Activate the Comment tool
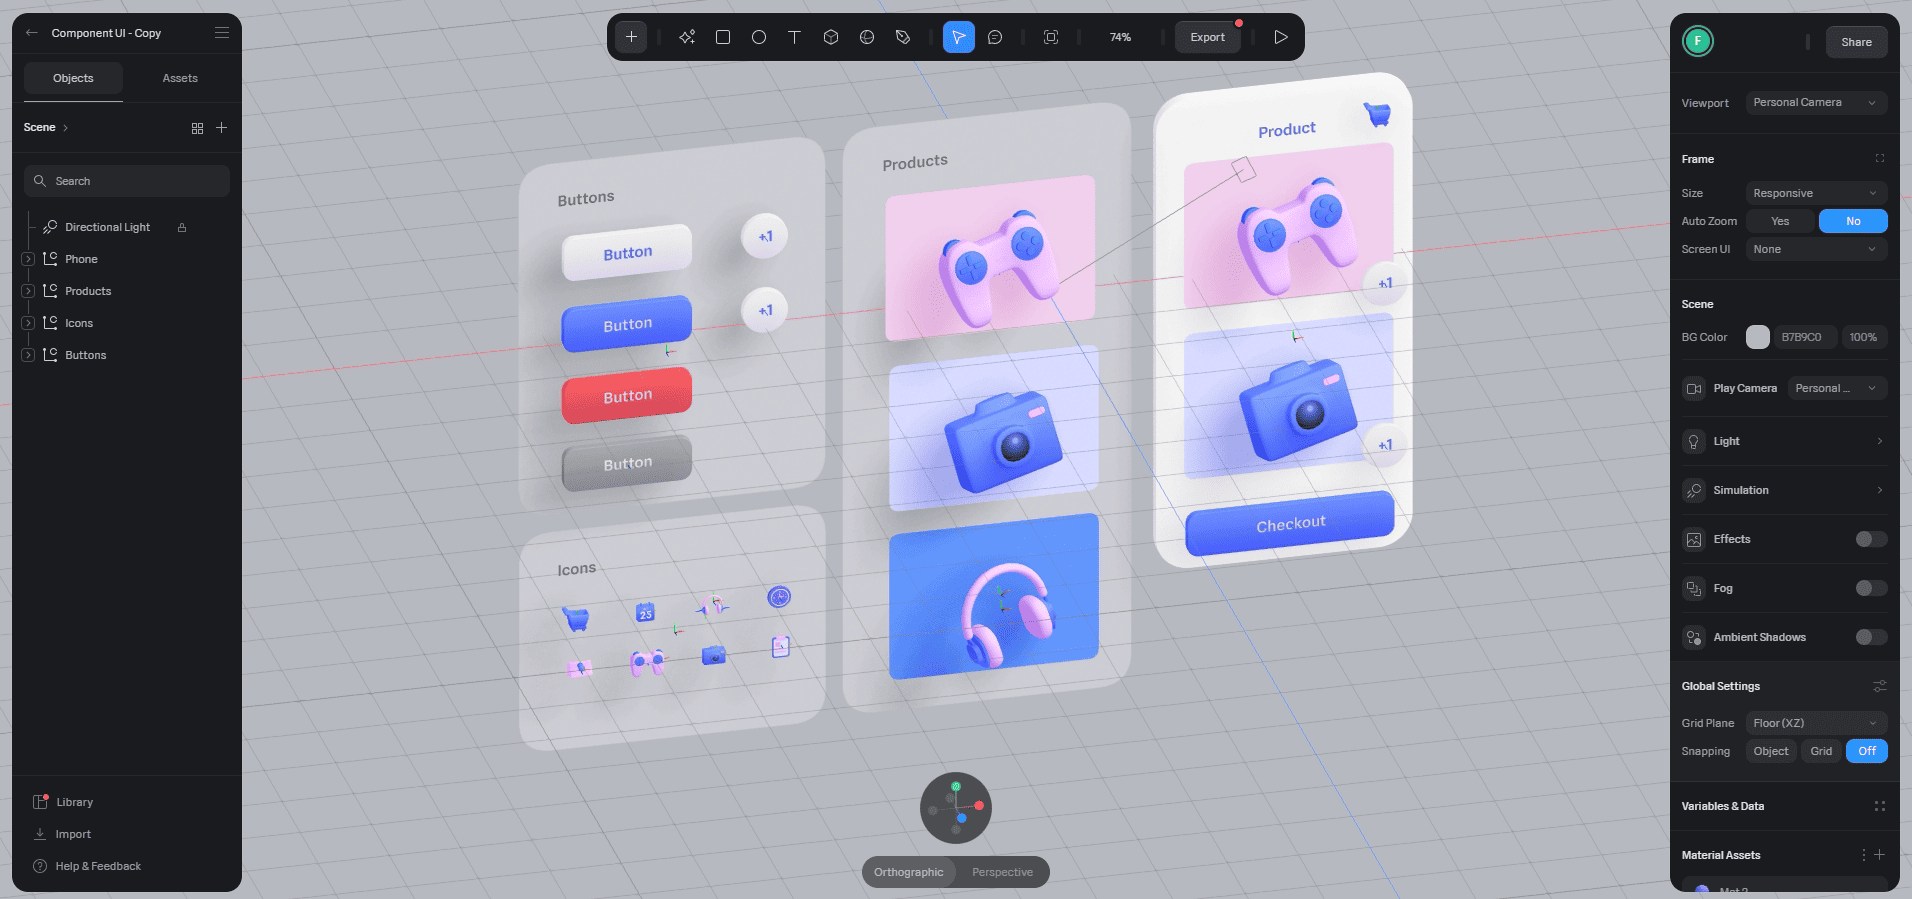Screen dimensions: 1912x899 click(995, 37)
